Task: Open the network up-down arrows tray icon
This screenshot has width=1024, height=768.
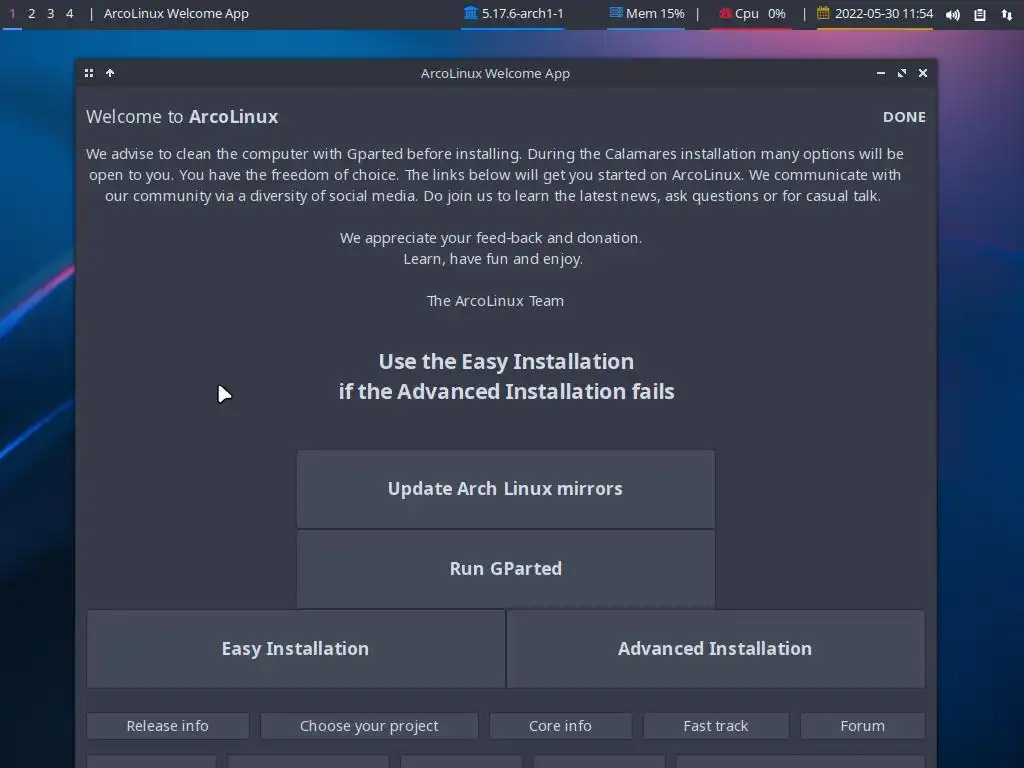Action: 1006,14
